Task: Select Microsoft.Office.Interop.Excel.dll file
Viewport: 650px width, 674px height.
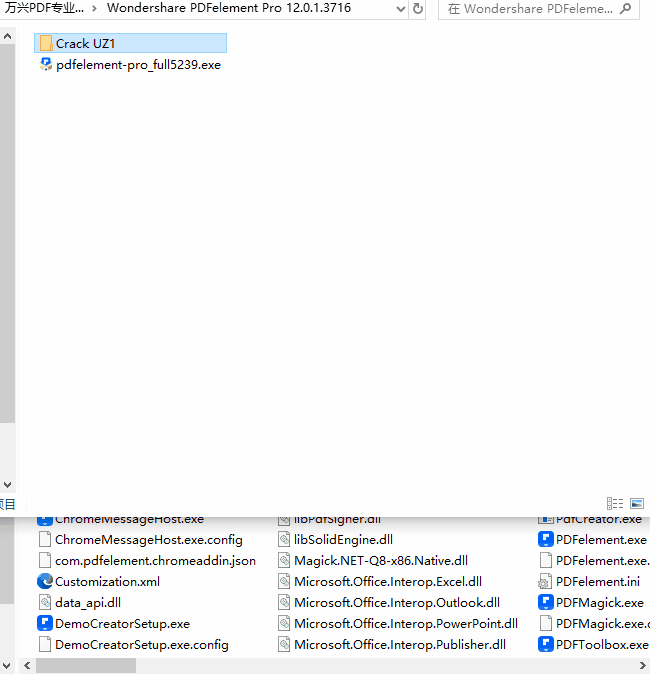Action: [387, 581]
